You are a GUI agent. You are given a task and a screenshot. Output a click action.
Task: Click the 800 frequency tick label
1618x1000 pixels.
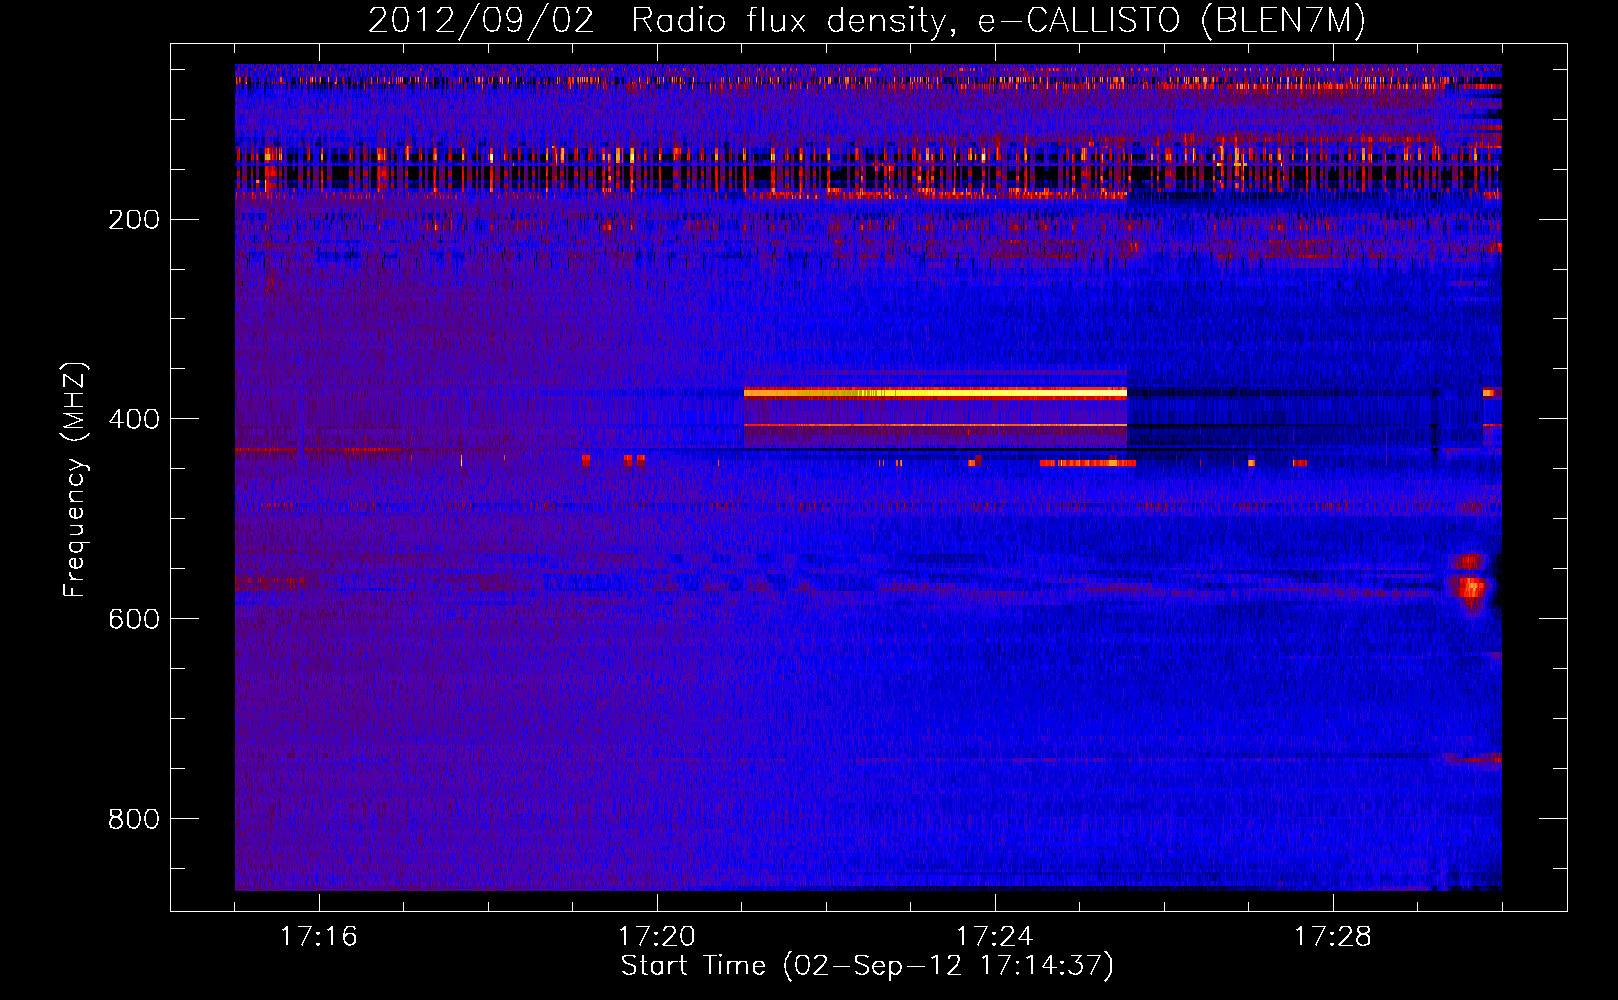[x=134, y=819]
